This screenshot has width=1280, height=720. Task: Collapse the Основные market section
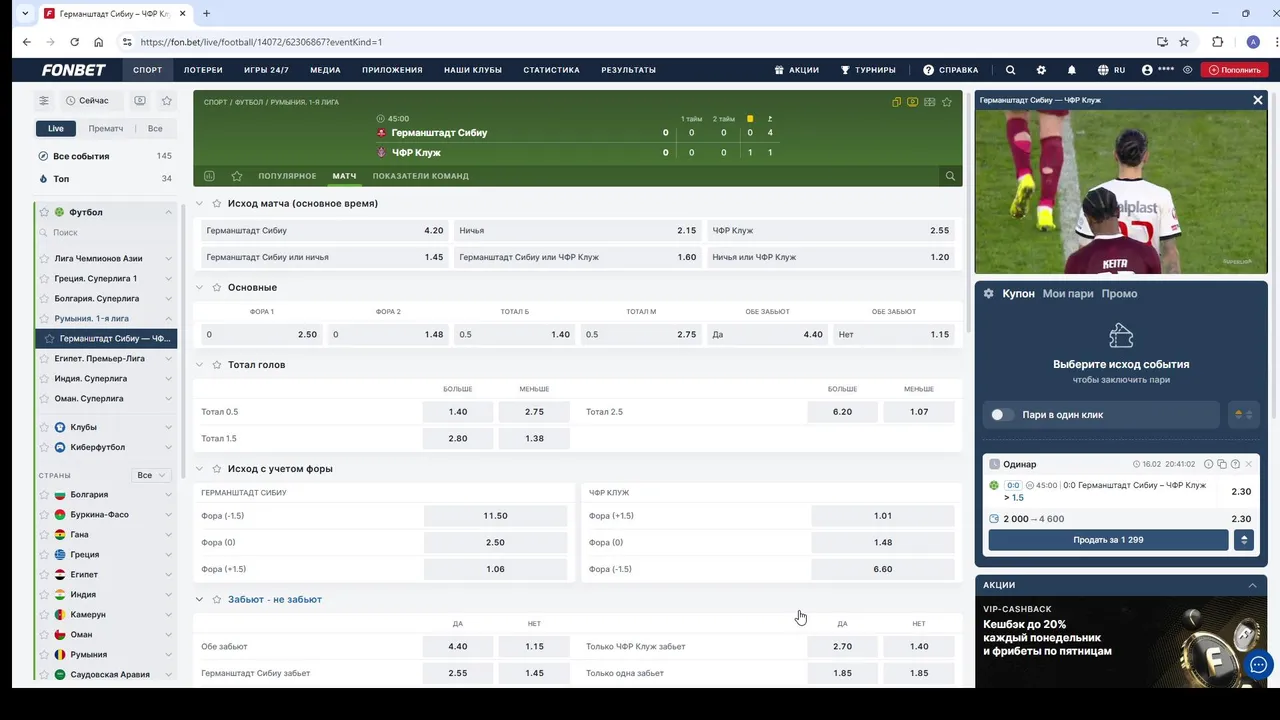click(x=199, y=288)
